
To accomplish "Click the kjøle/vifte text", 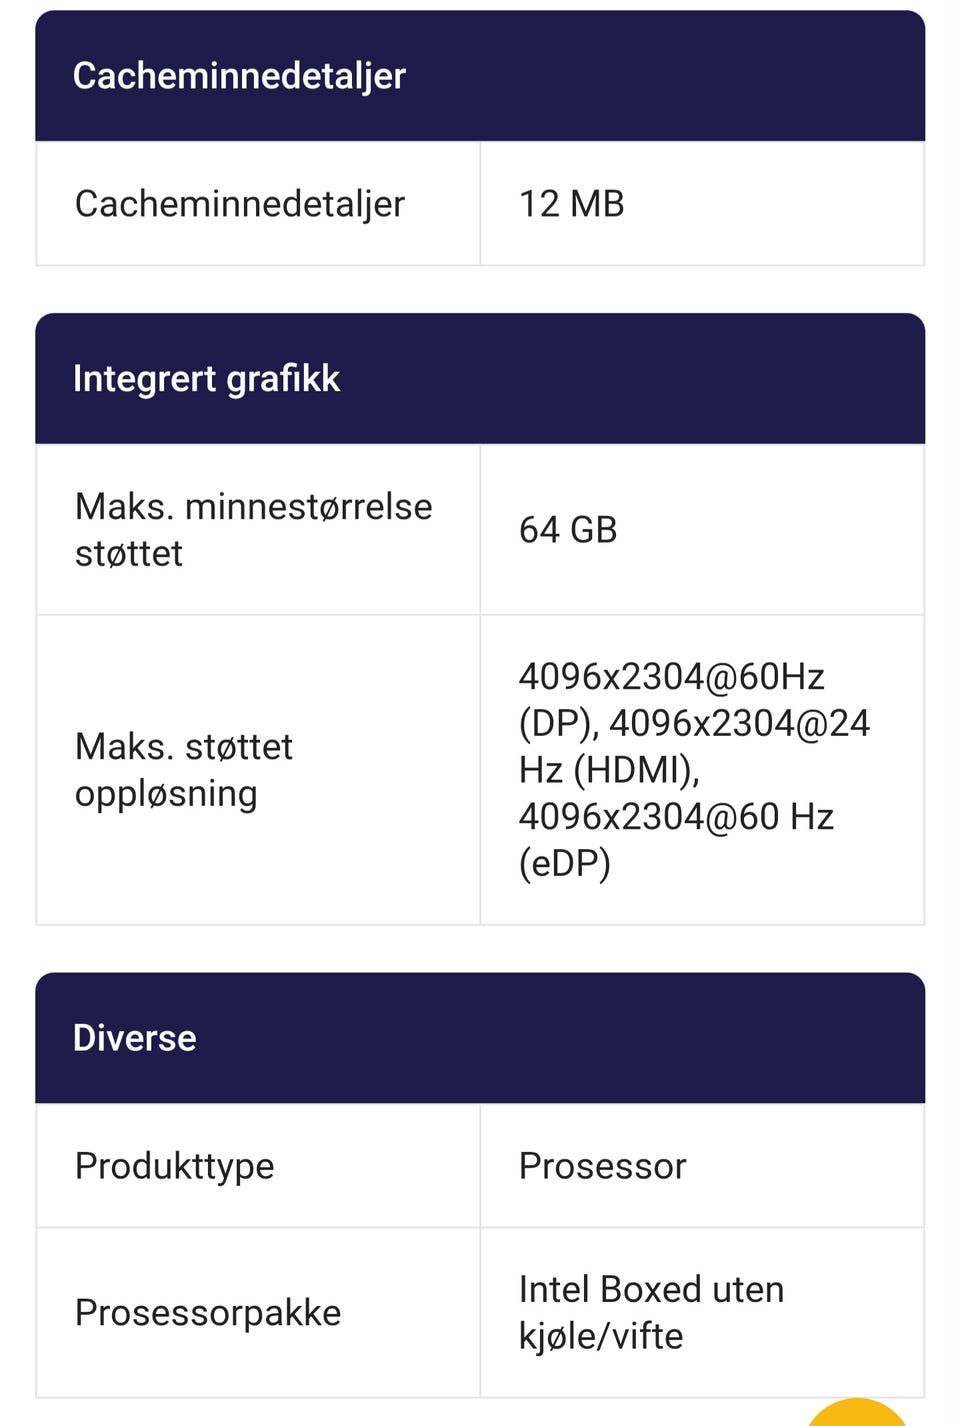I will coord(600,1336).
